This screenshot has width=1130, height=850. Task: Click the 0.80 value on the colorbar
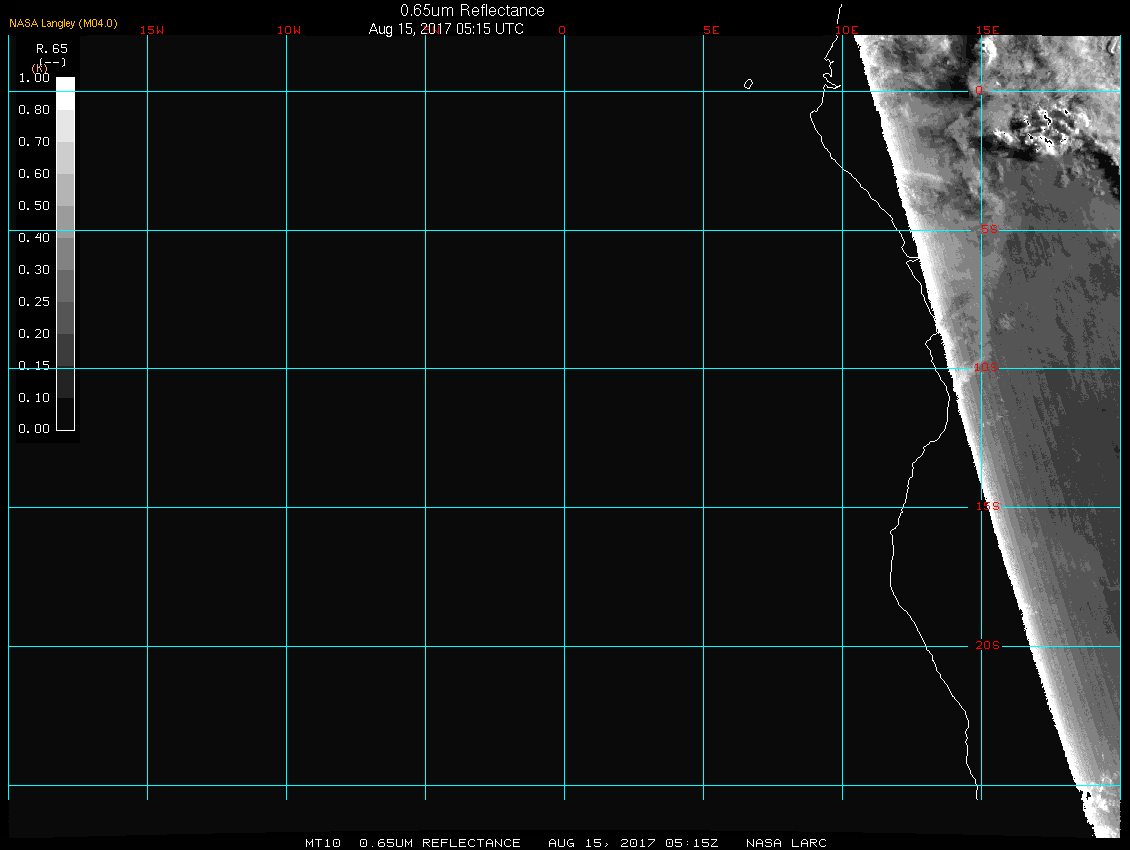click(34, 110)
